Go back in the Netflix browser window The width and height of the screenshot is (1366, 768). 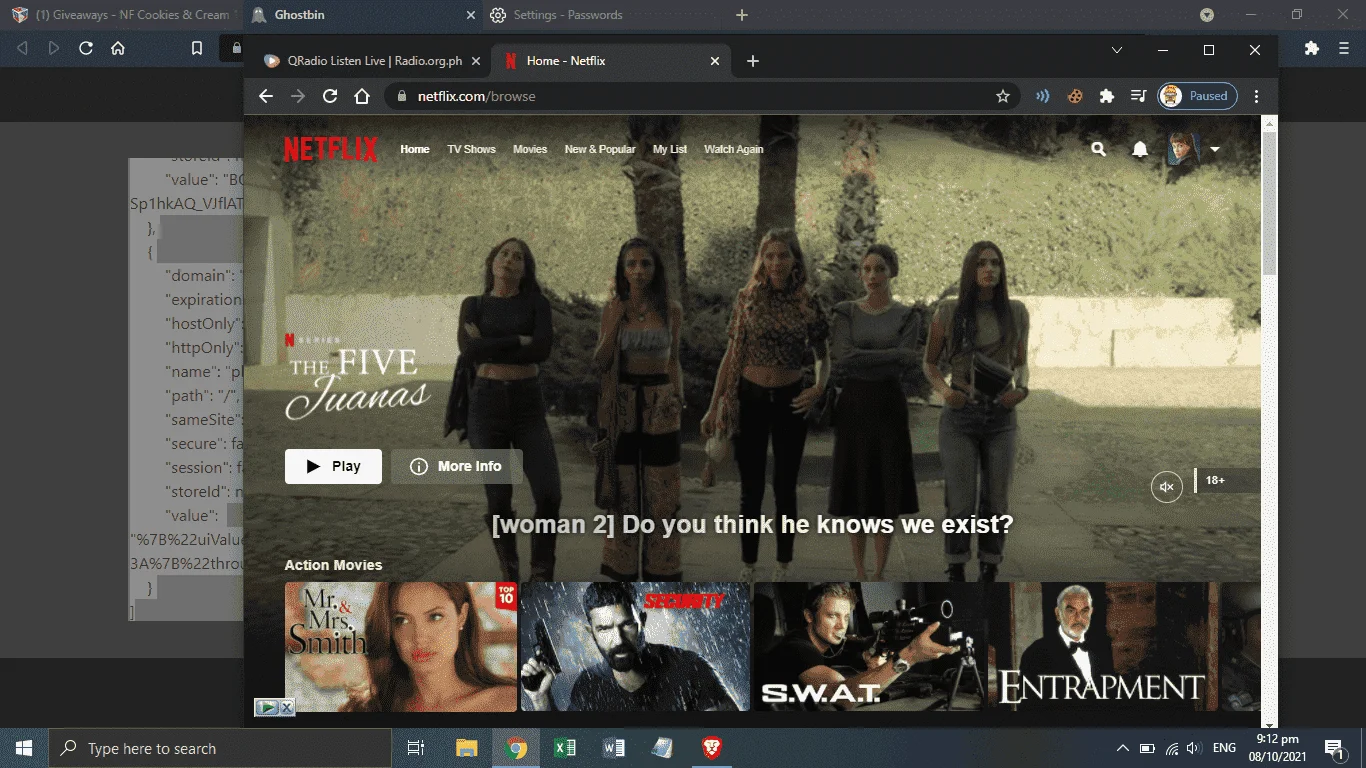265,96
